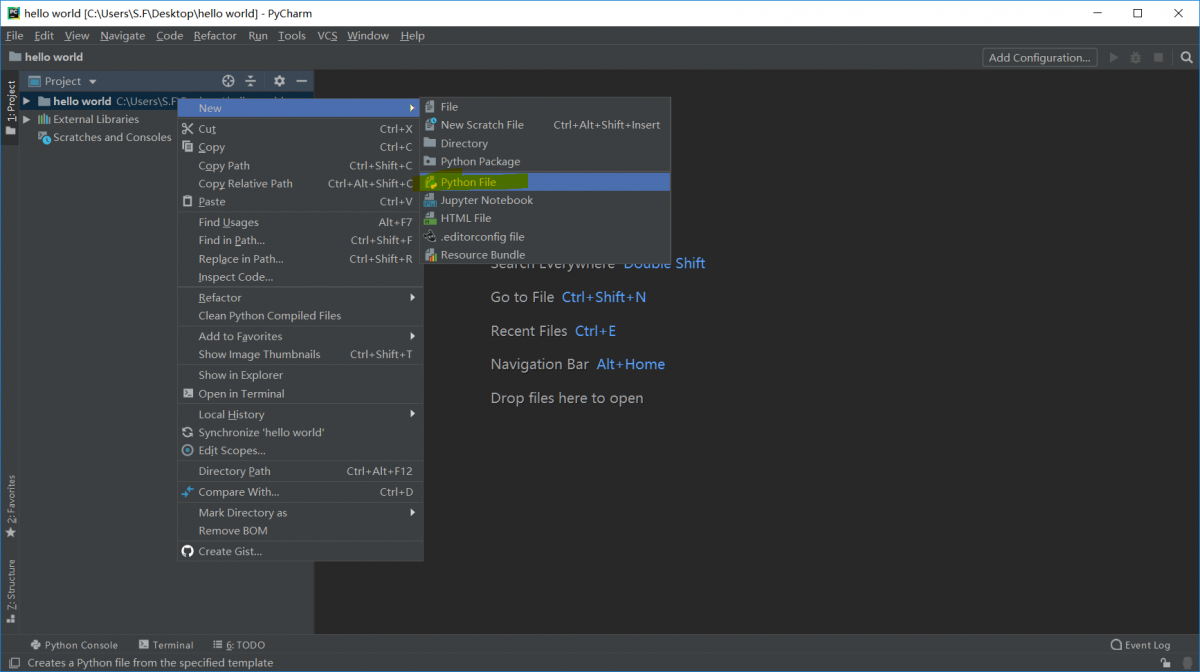Click the Paste clipboard icon in the context menu

point(187,201)
